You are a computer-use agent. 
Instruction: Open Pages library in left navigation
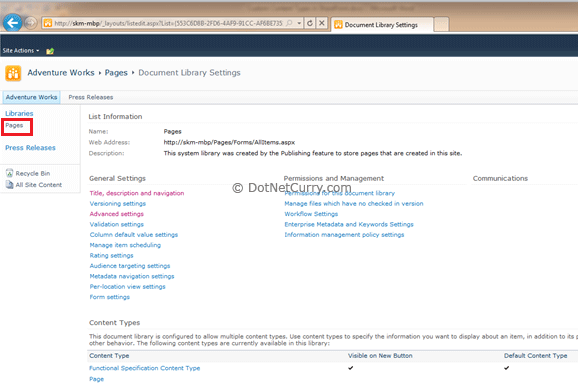pyautogui.click(x=14, y=125)
